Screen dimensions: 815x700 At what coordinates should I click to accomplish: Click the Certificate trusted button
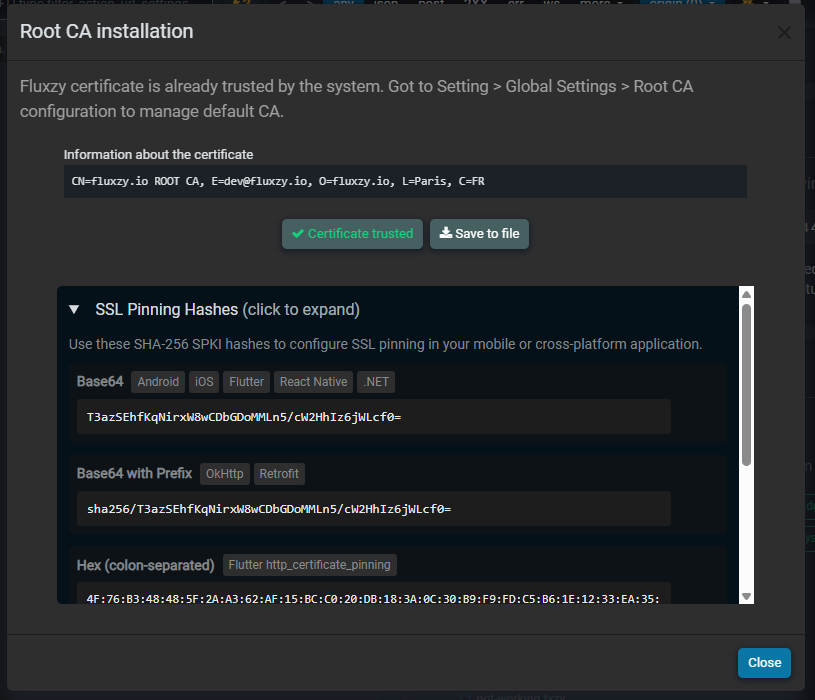[x=352, y=234]
